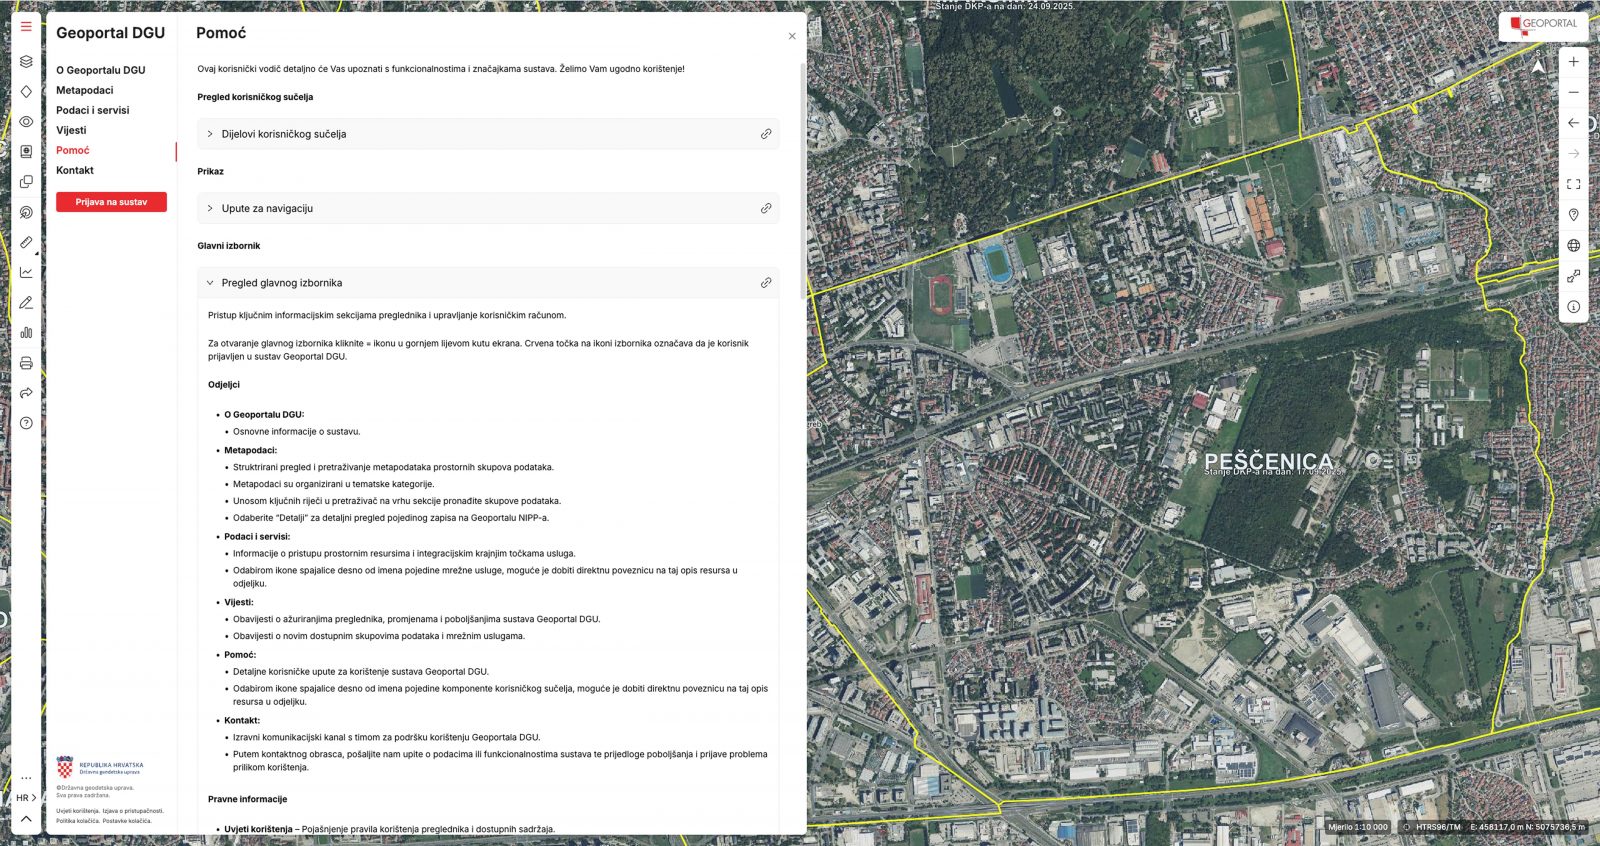Open the Politika kolačića link

coord(78,821)
